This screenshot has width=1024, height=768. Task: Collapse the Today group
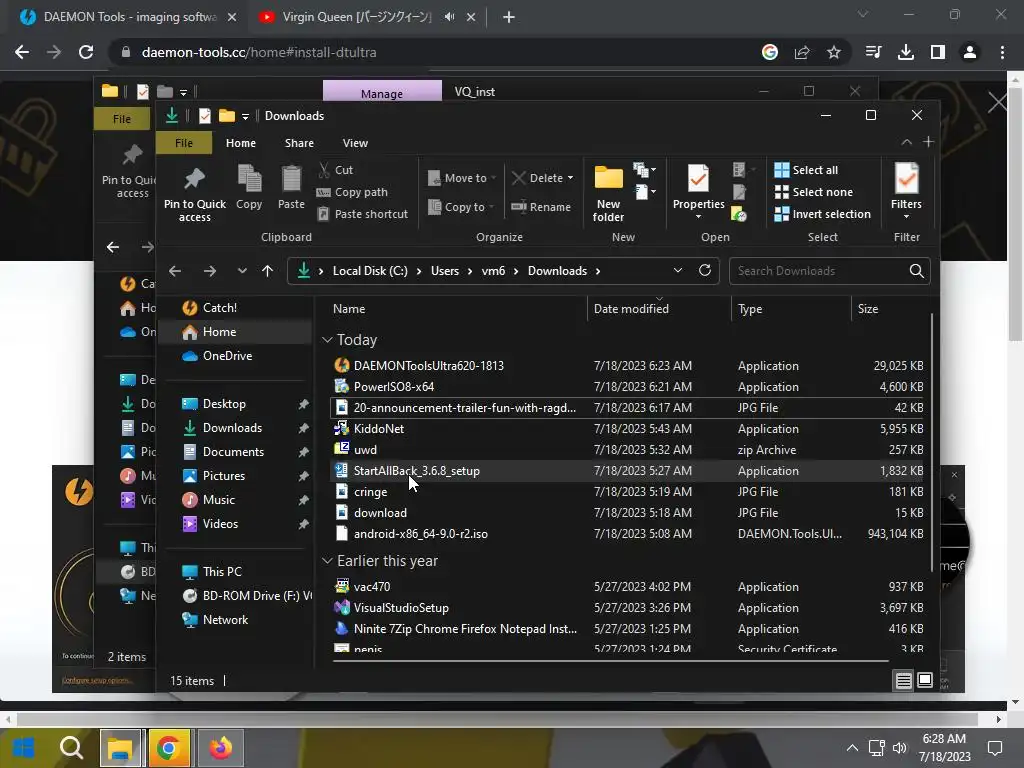point(327,340)
